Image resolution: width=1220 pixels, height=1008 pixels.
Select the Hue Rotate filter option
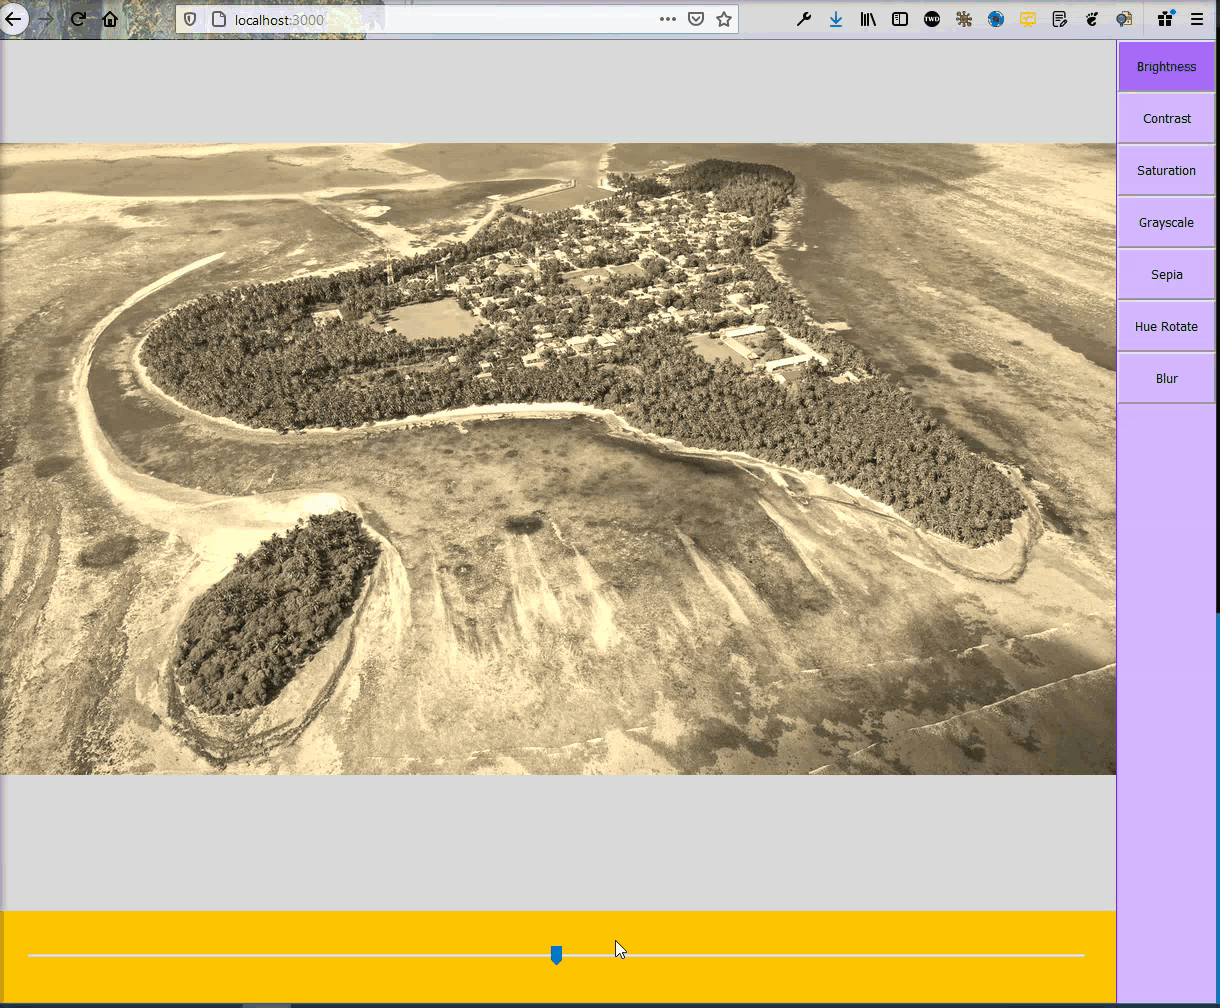point(1166,327)
